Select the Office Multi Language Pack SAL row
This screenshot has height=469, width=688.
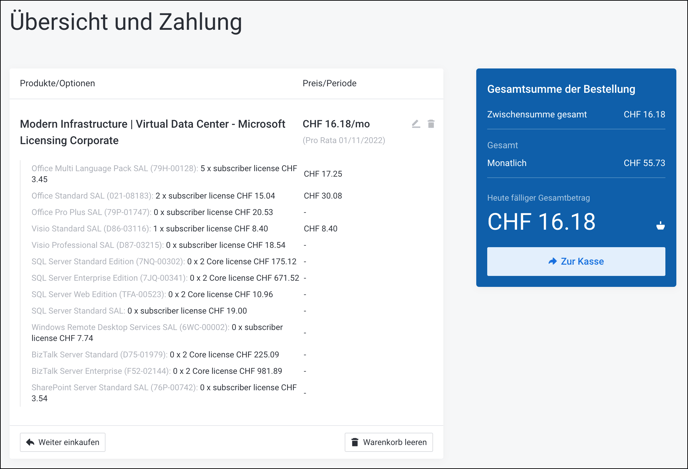[164, 174]
